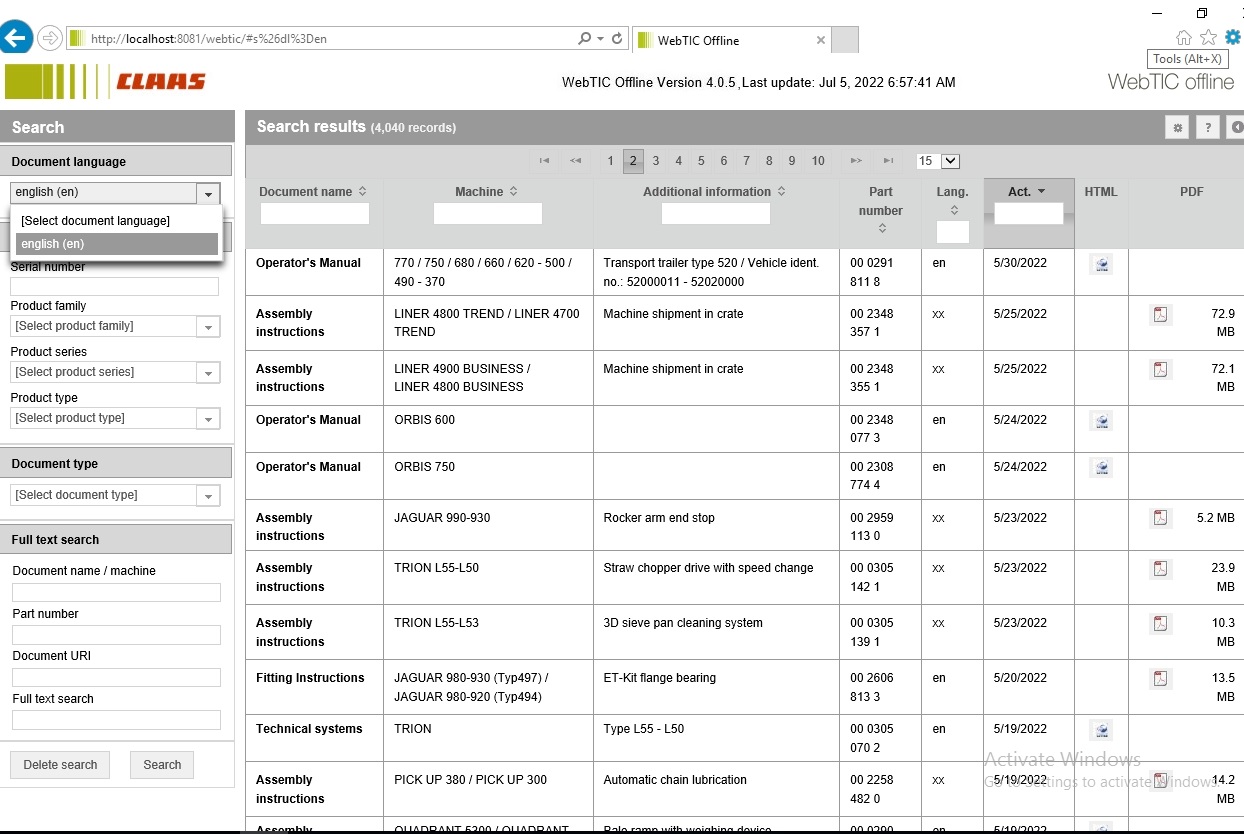1244x834 pixels.
Task: Open PDF for JAGUAR ET-Kit flange bearing
Action: pos(1160,679)
